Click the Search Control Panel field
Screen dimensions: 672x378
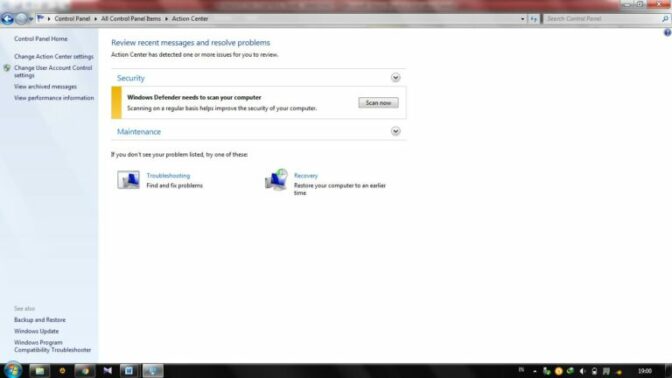[603, 19]
